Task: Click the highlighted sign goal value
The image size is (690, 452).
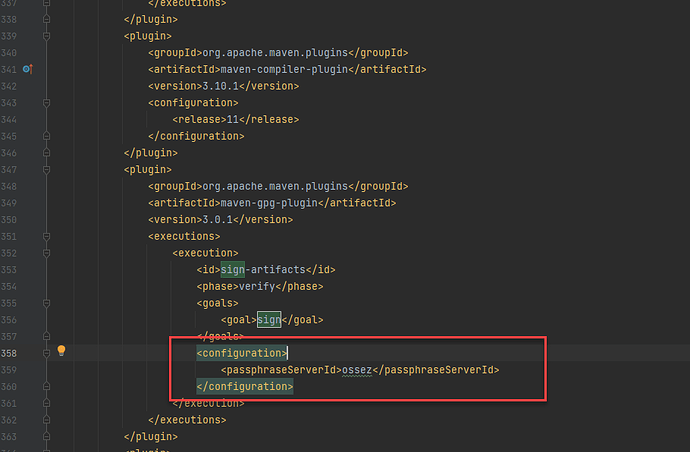Action: coord(269,320)
